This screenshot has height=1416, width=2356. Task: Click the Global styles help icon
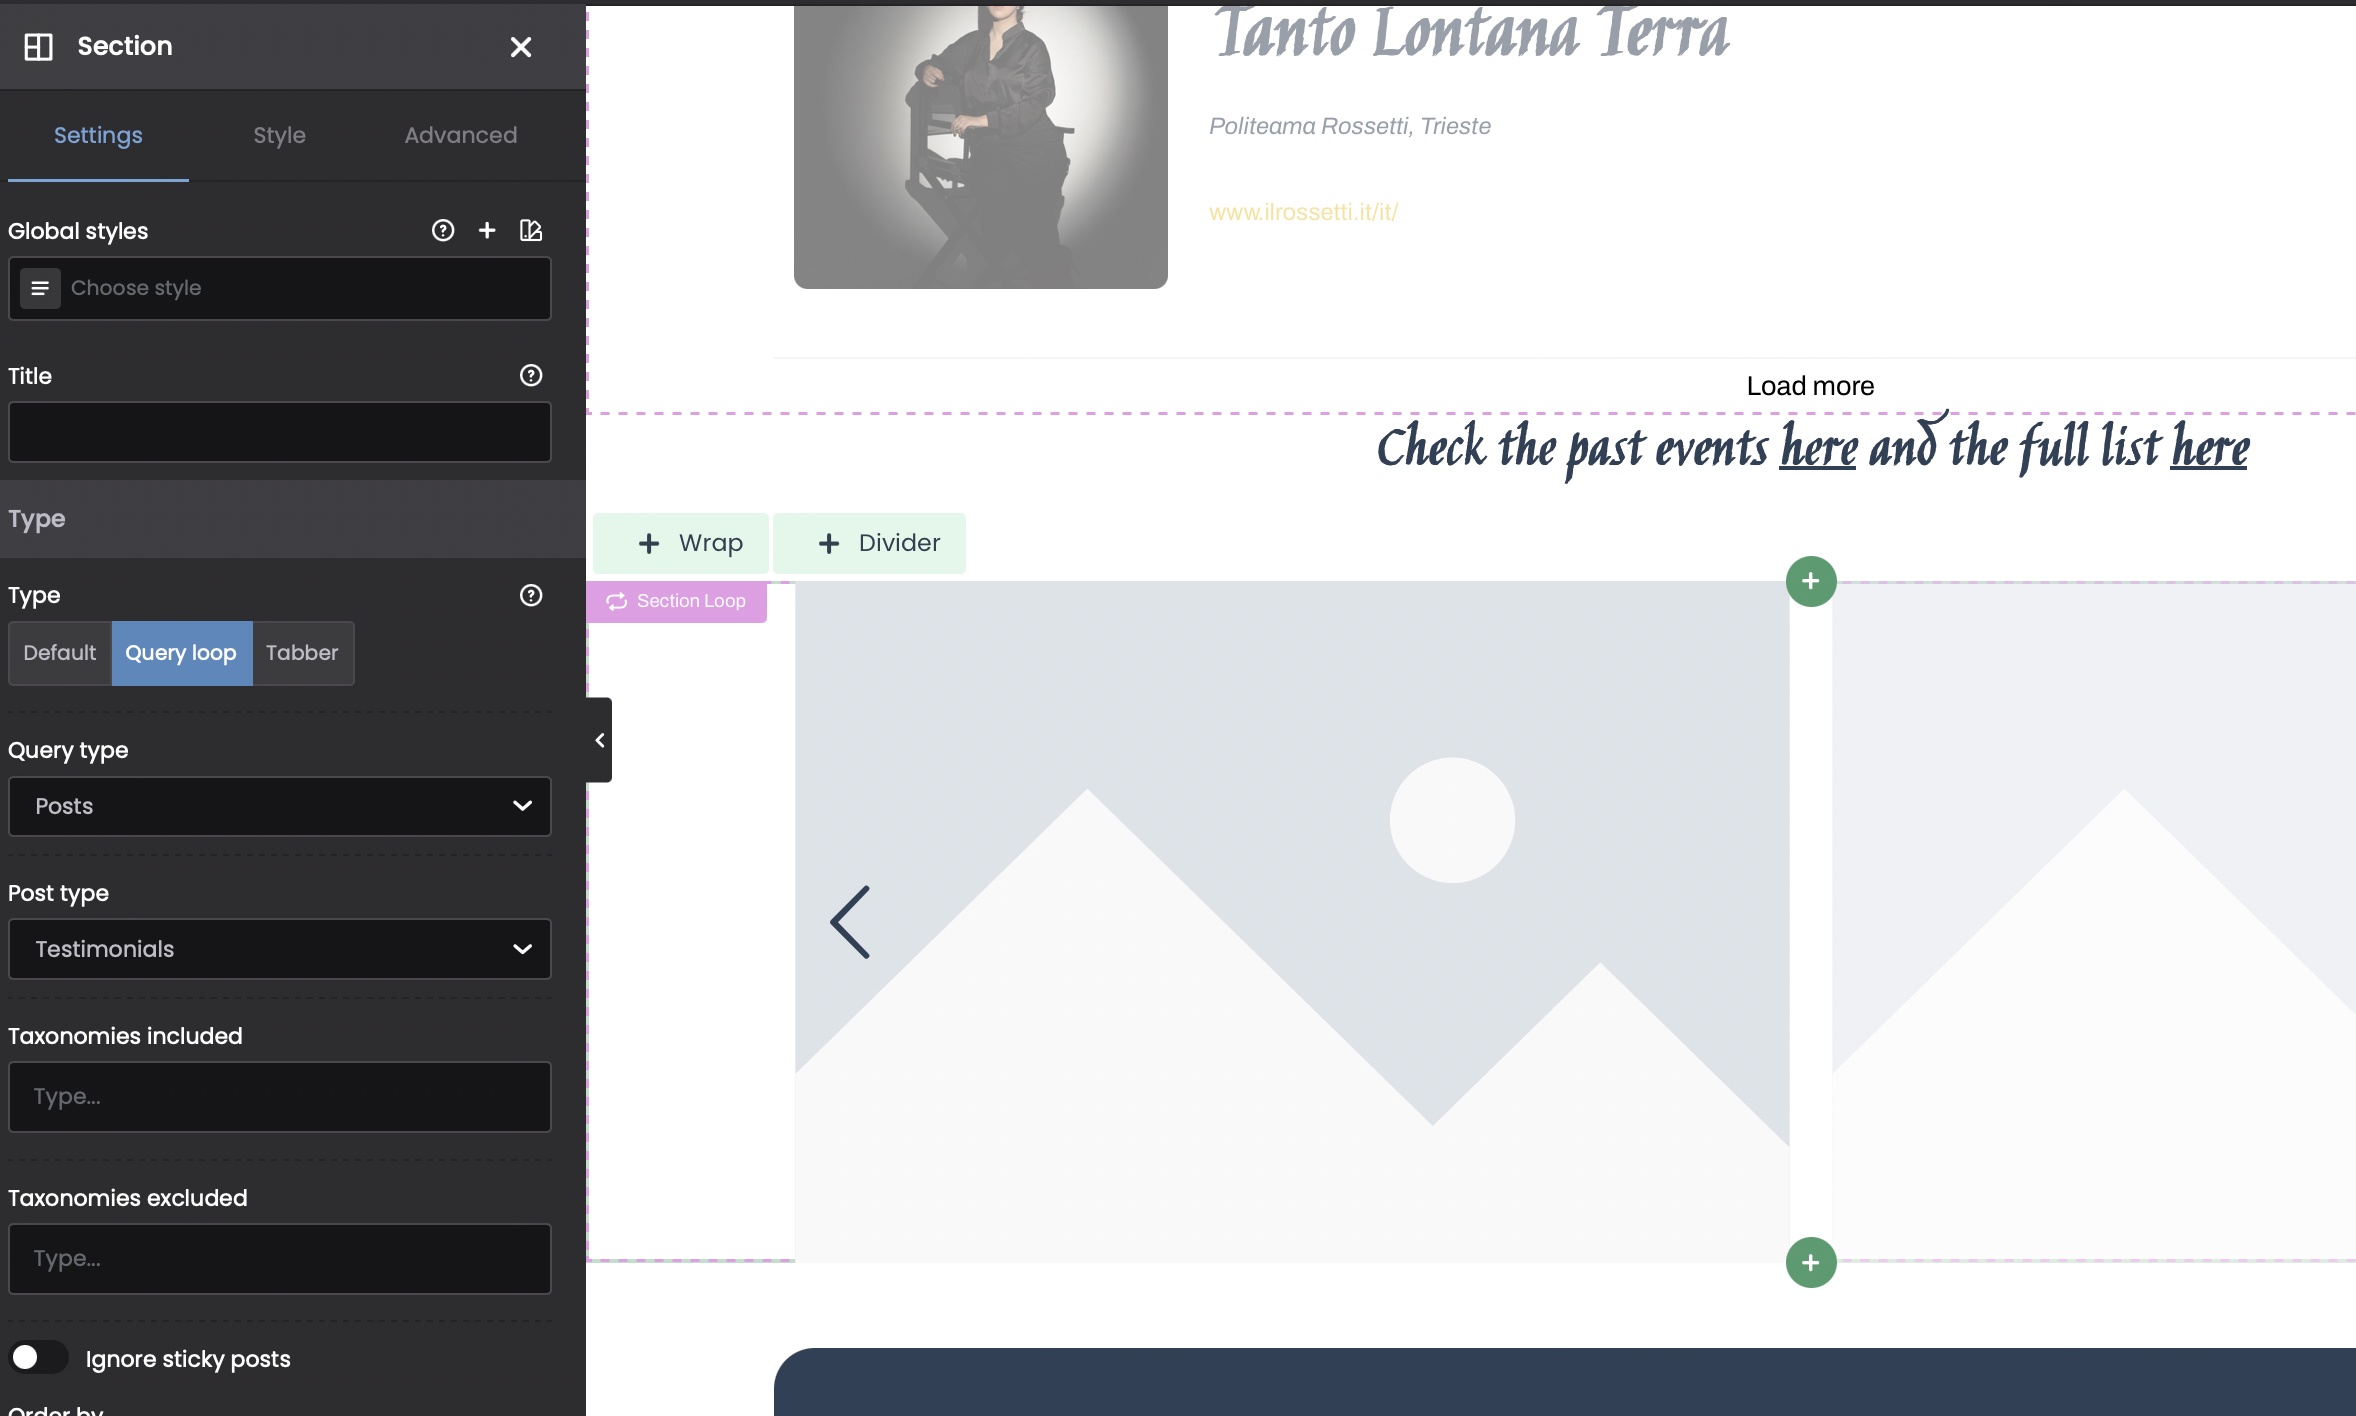tap(443, 231)
